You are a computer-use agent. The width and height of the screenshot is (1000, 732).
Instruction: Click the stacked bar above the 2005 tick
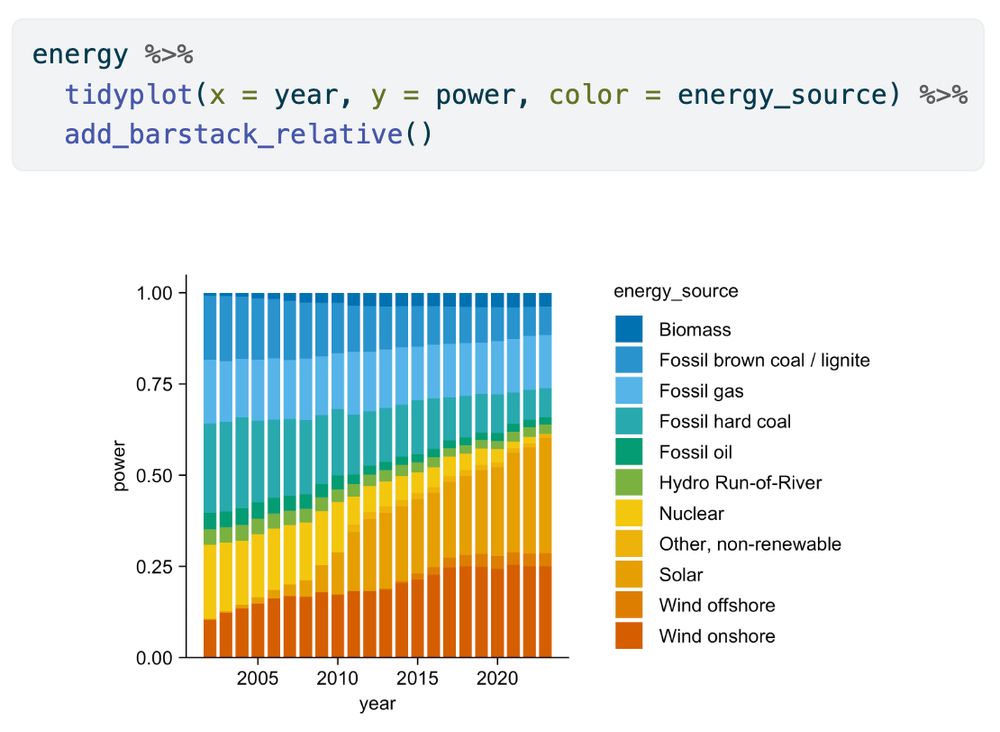pyautogui.click(x=258, y=475)
